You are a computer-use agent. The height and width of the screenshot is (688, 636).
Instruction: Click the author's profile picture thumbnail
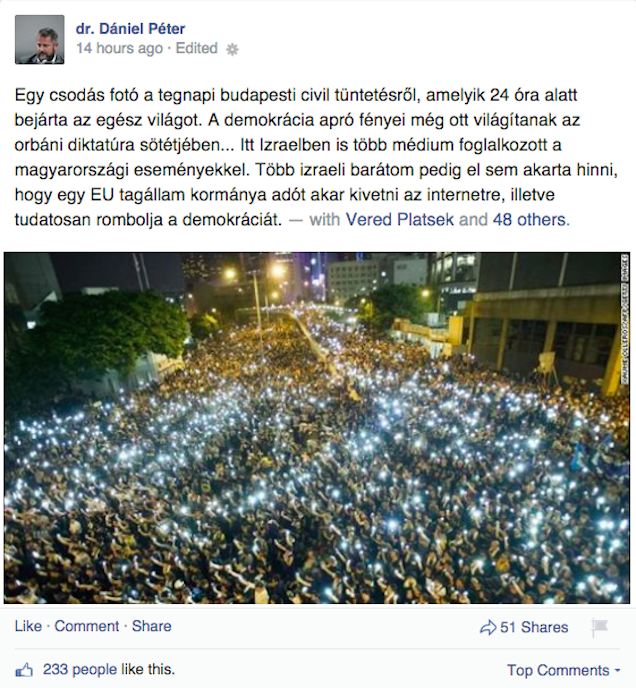[x=40, y=39]
